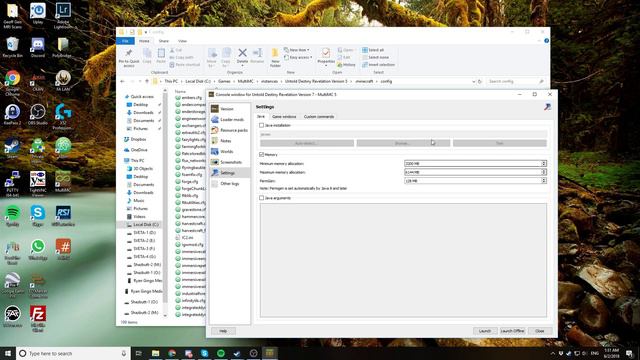Click the Windows Start button
640x360 pixels.
[x=8, y=353]
